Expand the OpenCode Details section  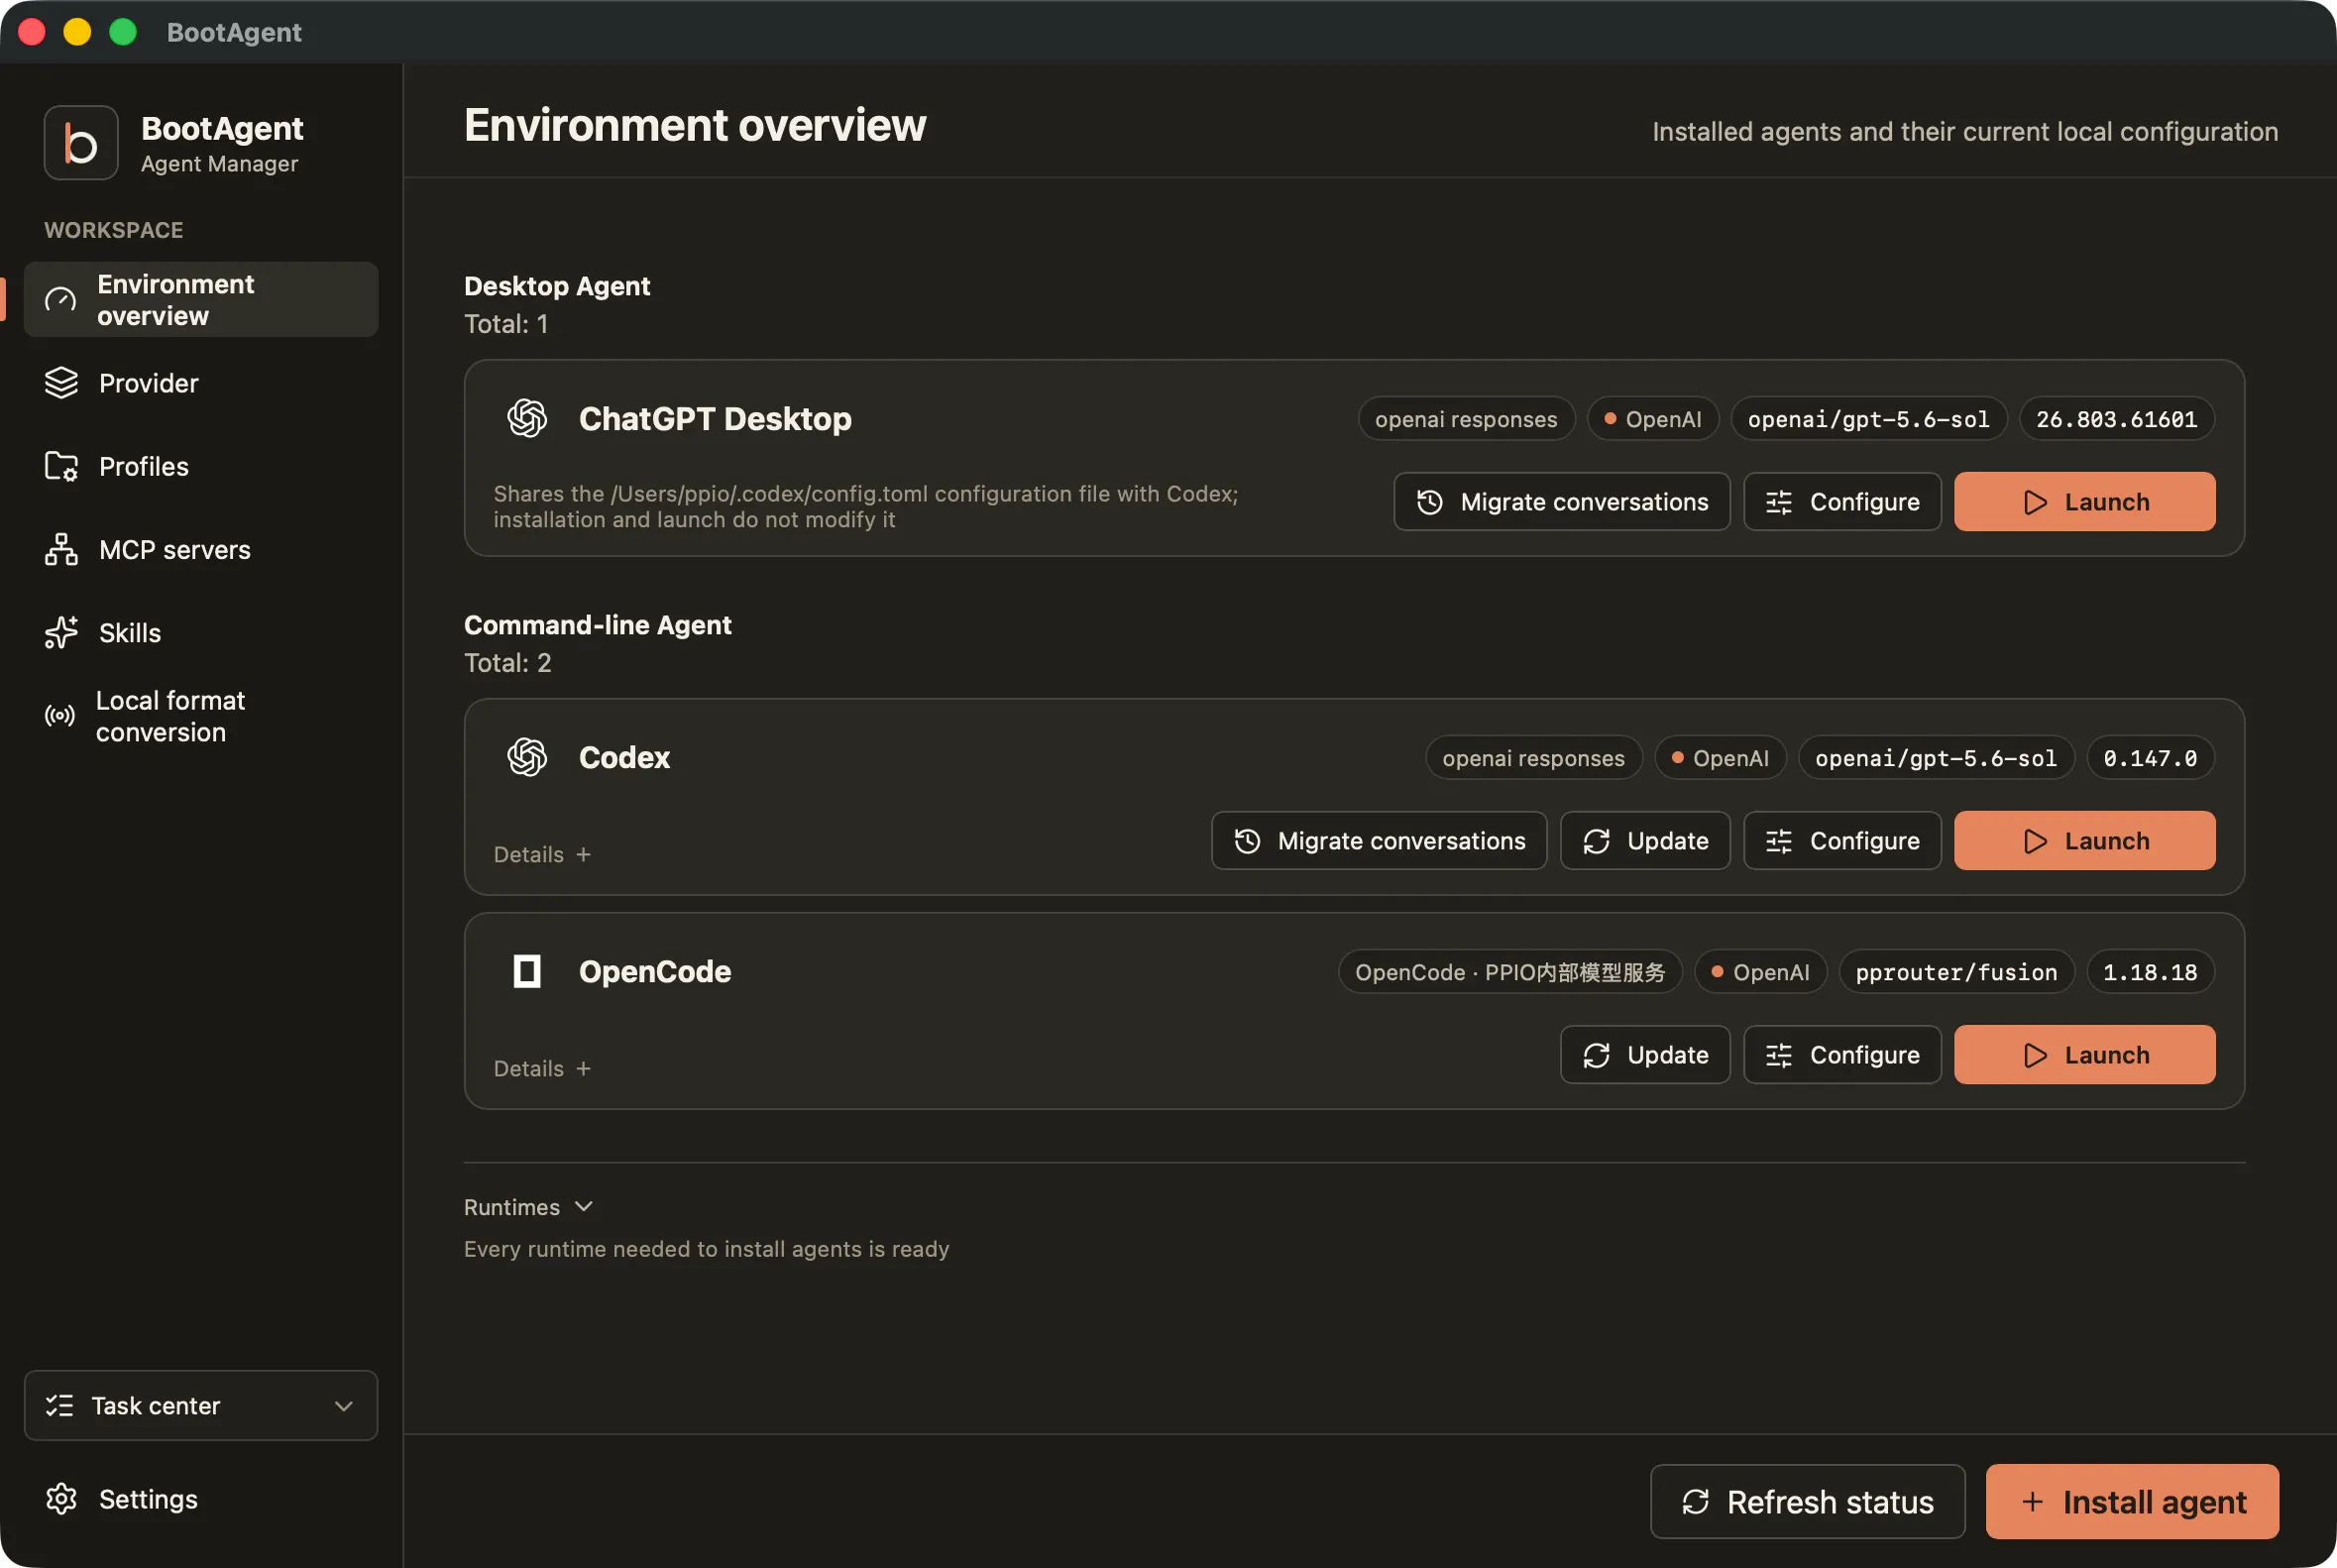(543, 1069)
